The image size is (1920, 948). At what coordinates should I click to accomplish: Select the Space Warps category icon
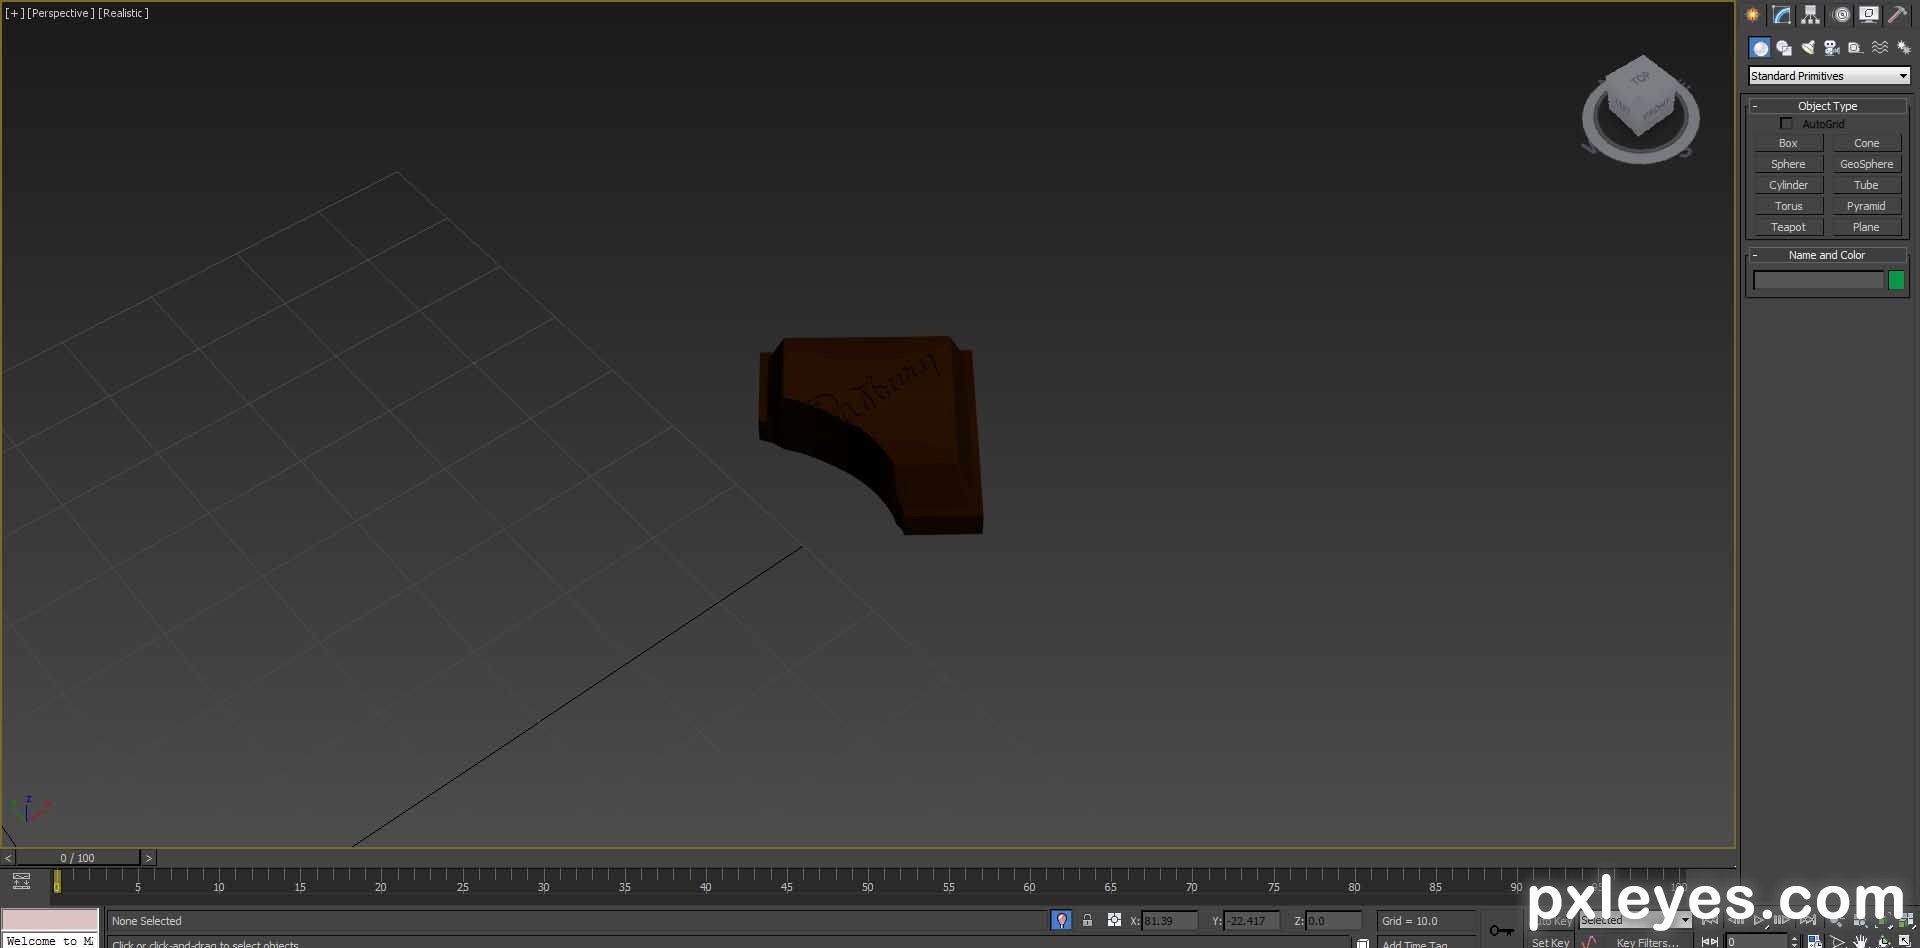click(1880, 48)
